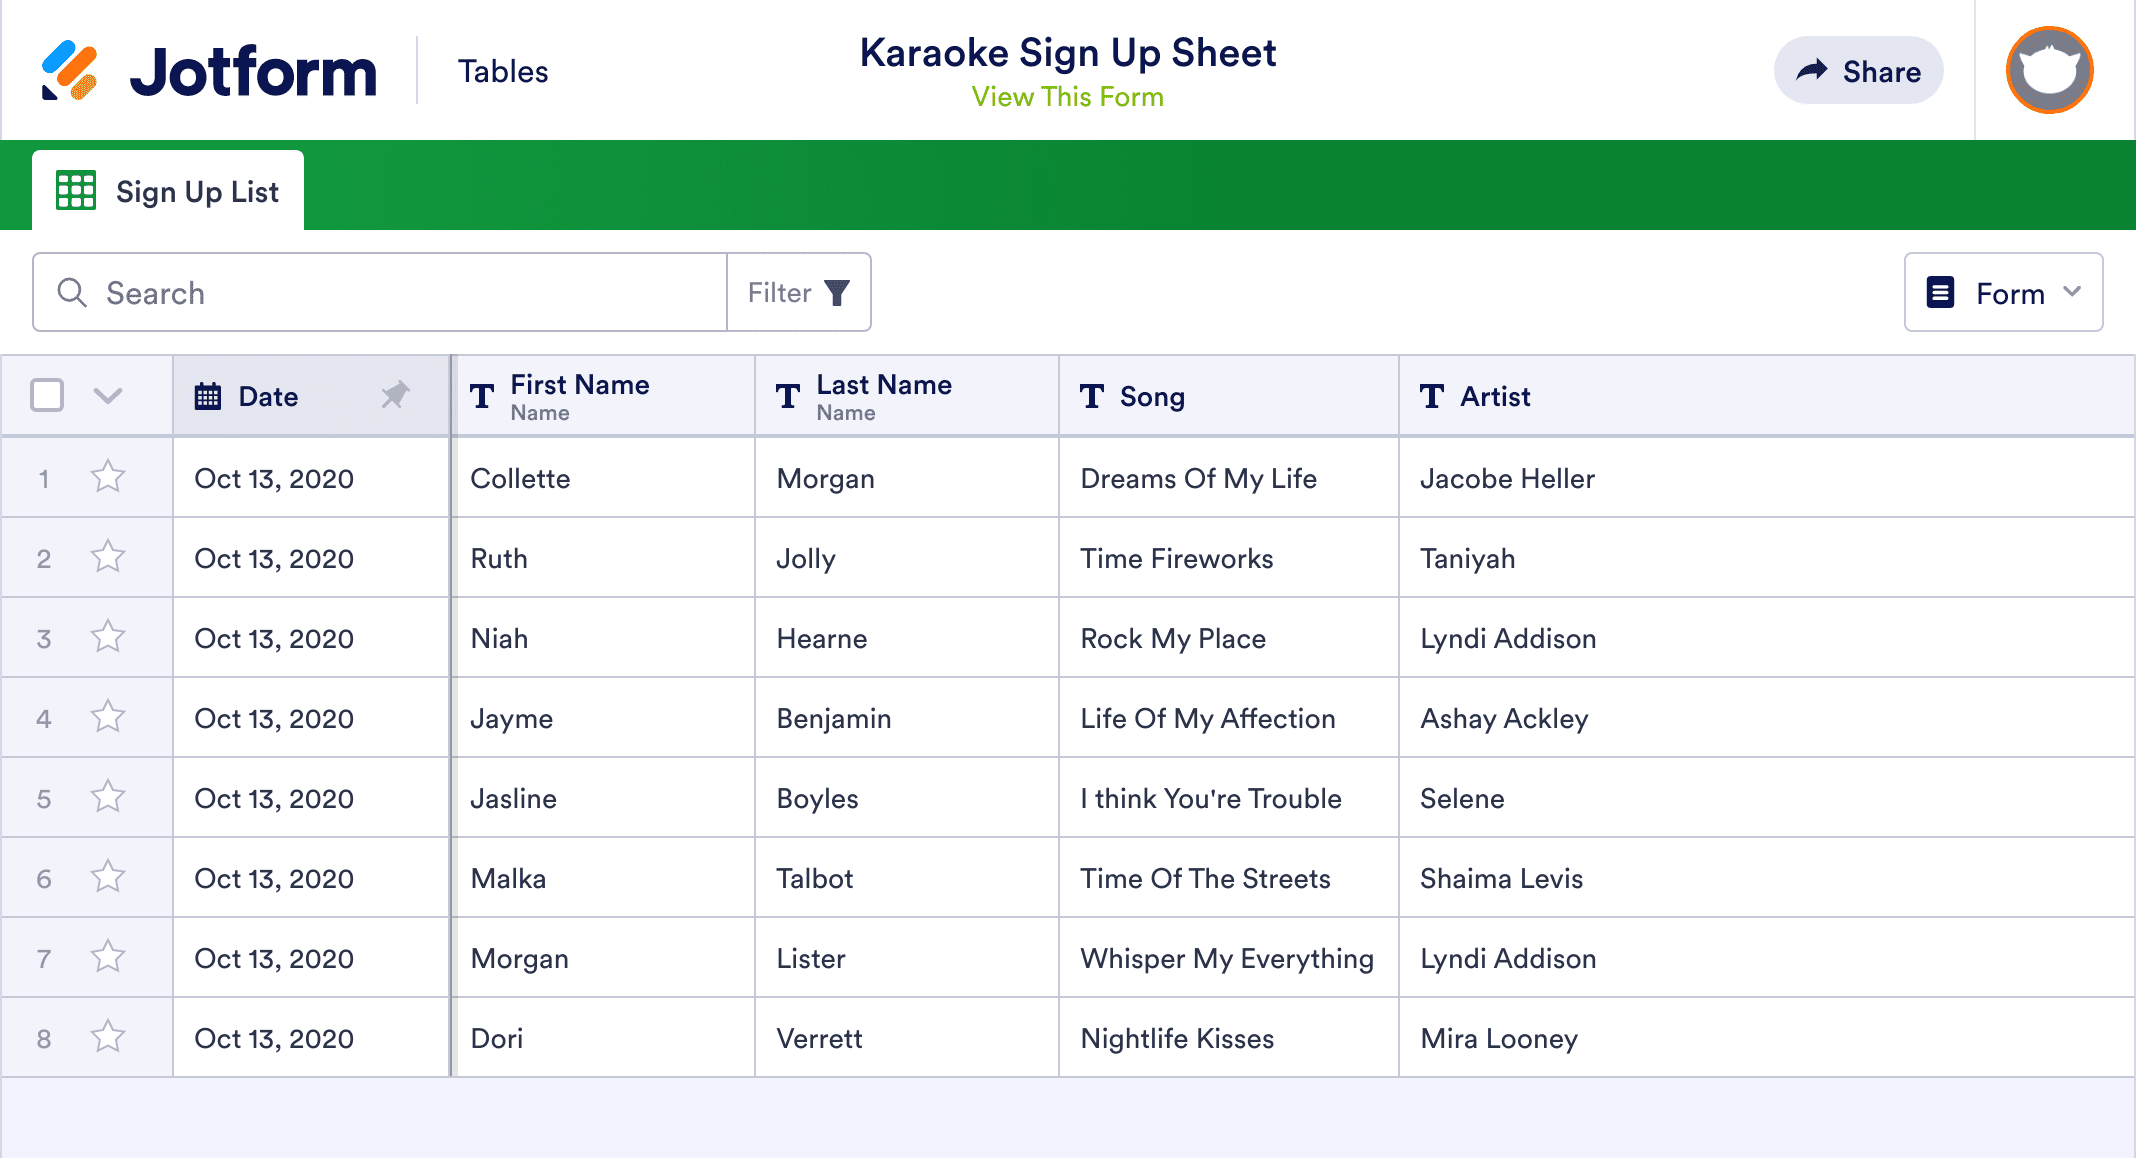Click the grid icon on the Sign Up List tab
The width and height of the screenshot is (2136, 1158).
point(77,190)
